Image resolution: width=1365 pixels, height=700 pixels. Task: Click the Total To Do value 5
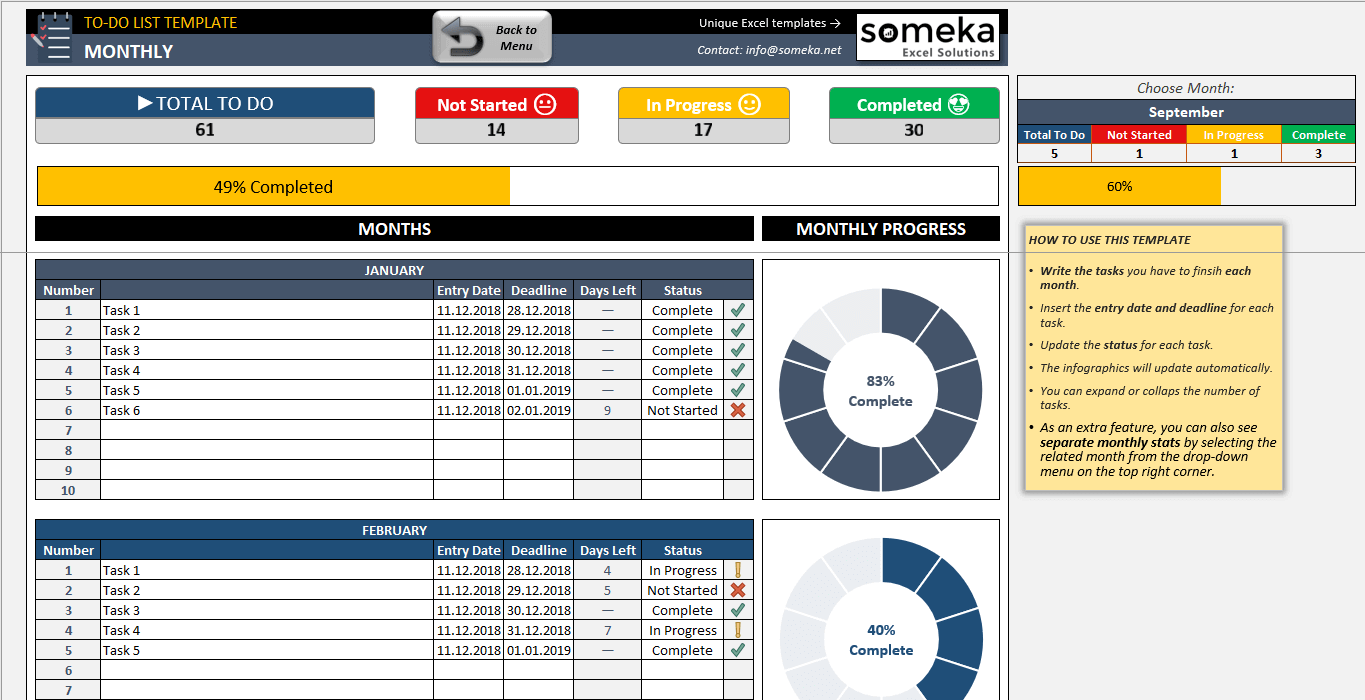(1054, 153)
